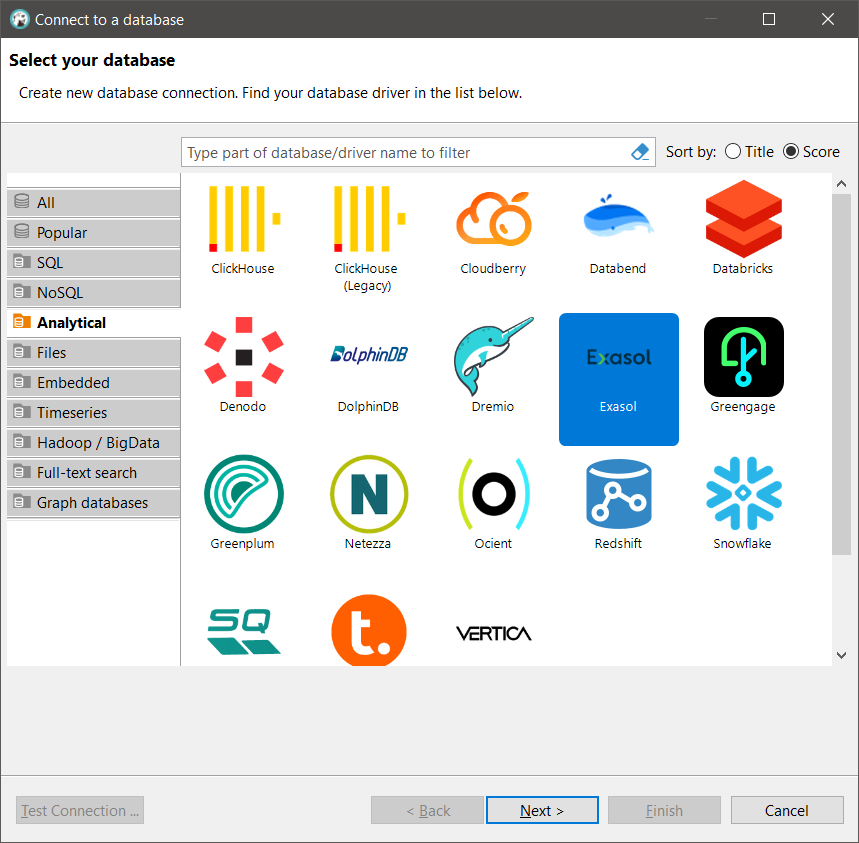Viewport: 859px width, 843px height.
Task: Select the Redshift driver icon
Action: coord(618,497)
